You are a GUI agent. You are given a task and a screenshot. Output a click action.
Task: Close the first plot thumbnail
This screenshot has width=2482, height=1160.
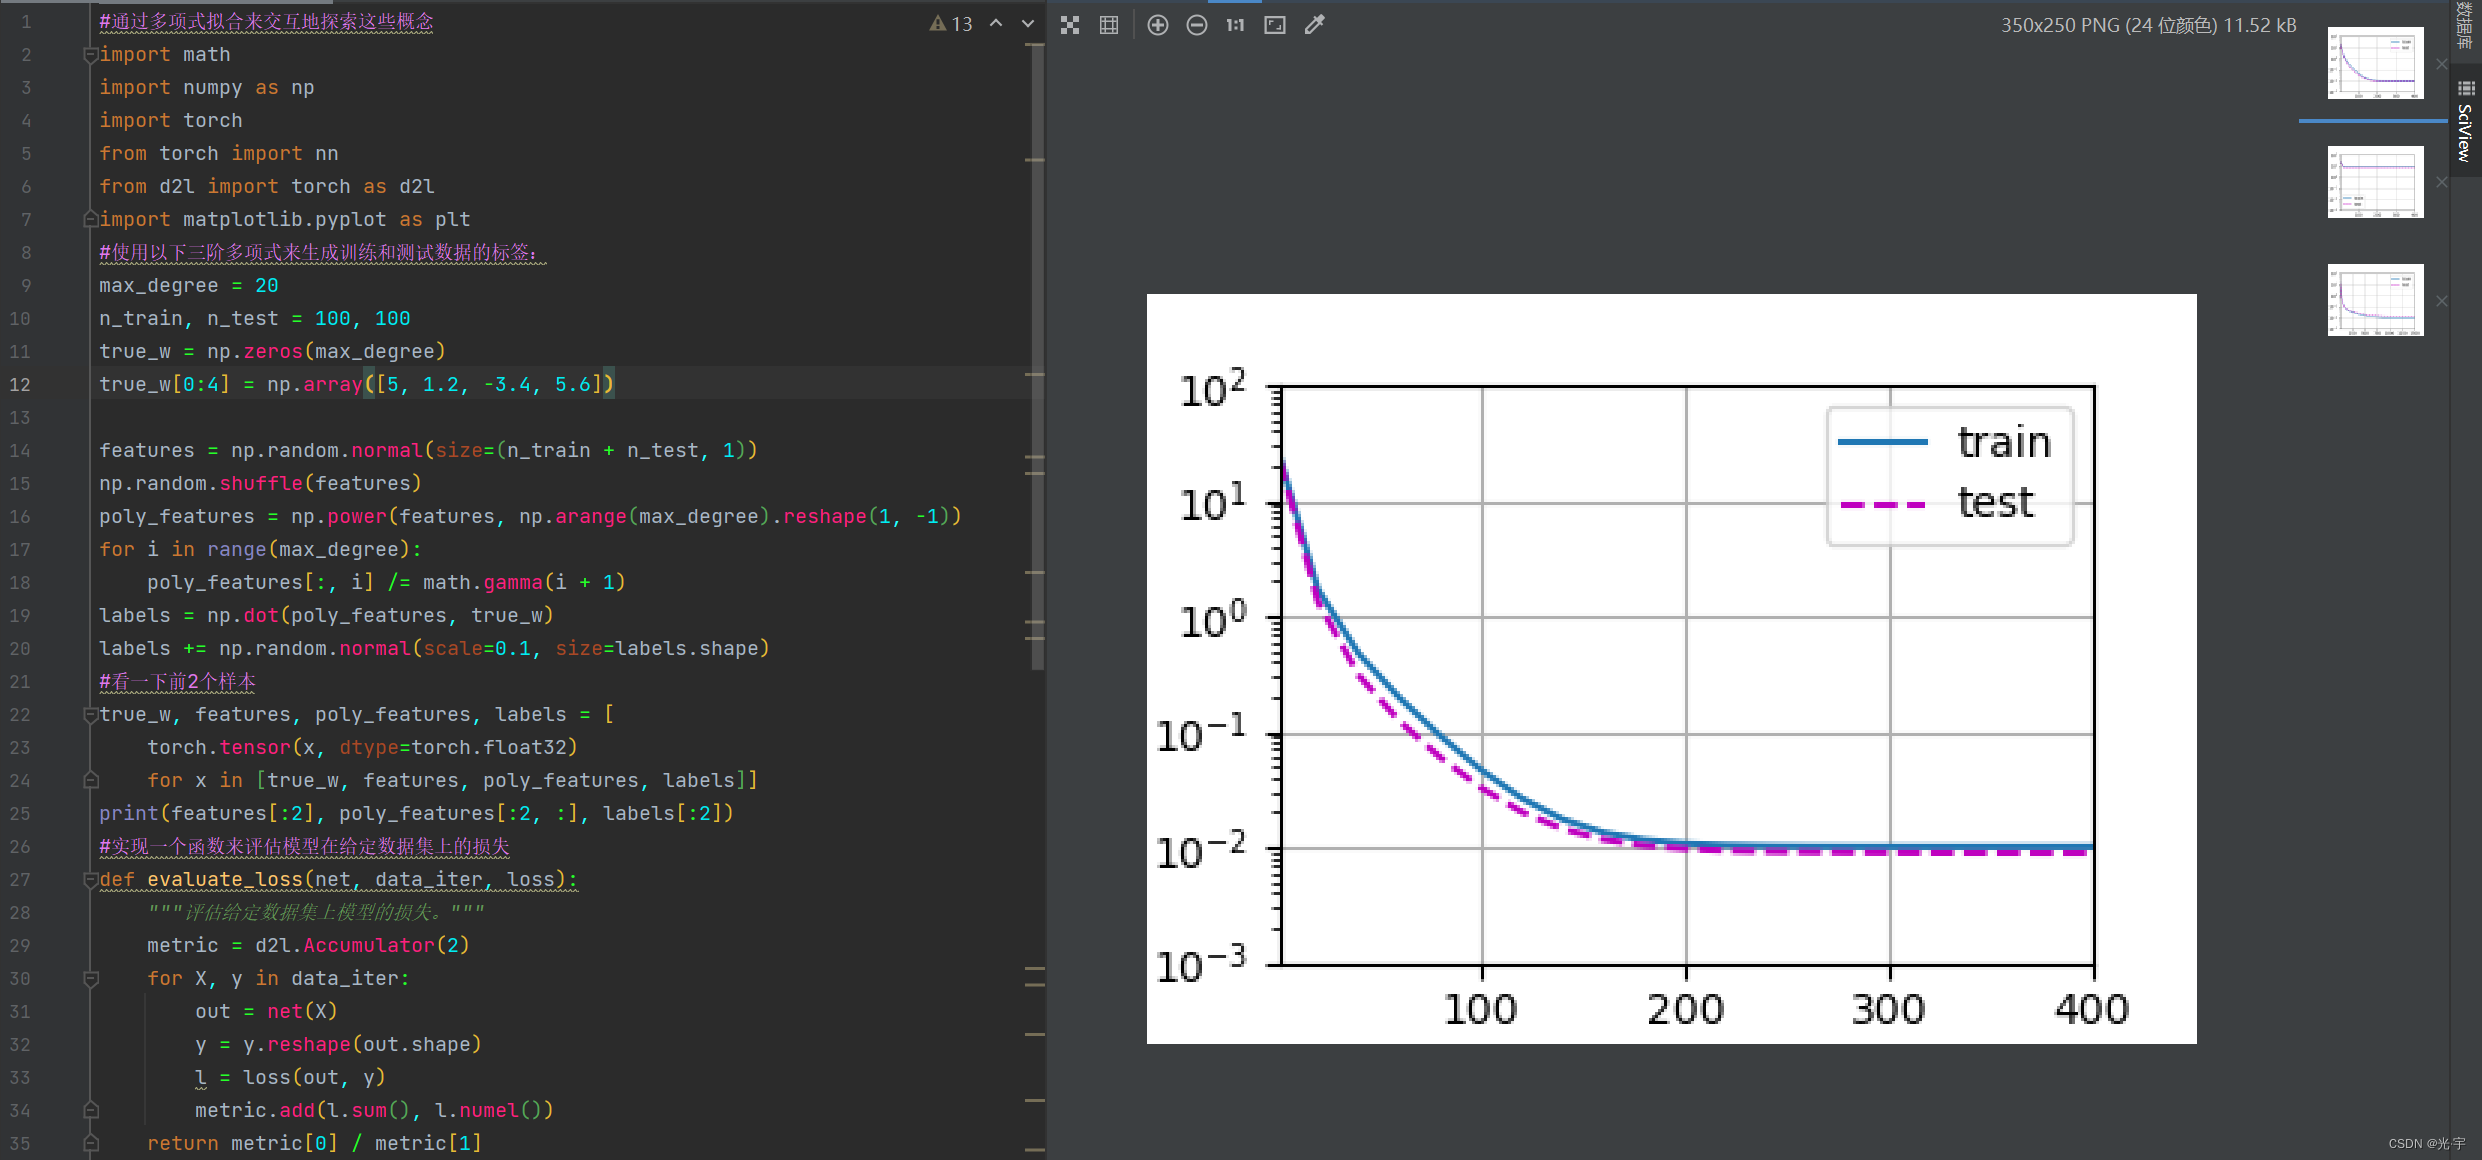tap(2441, 64)
